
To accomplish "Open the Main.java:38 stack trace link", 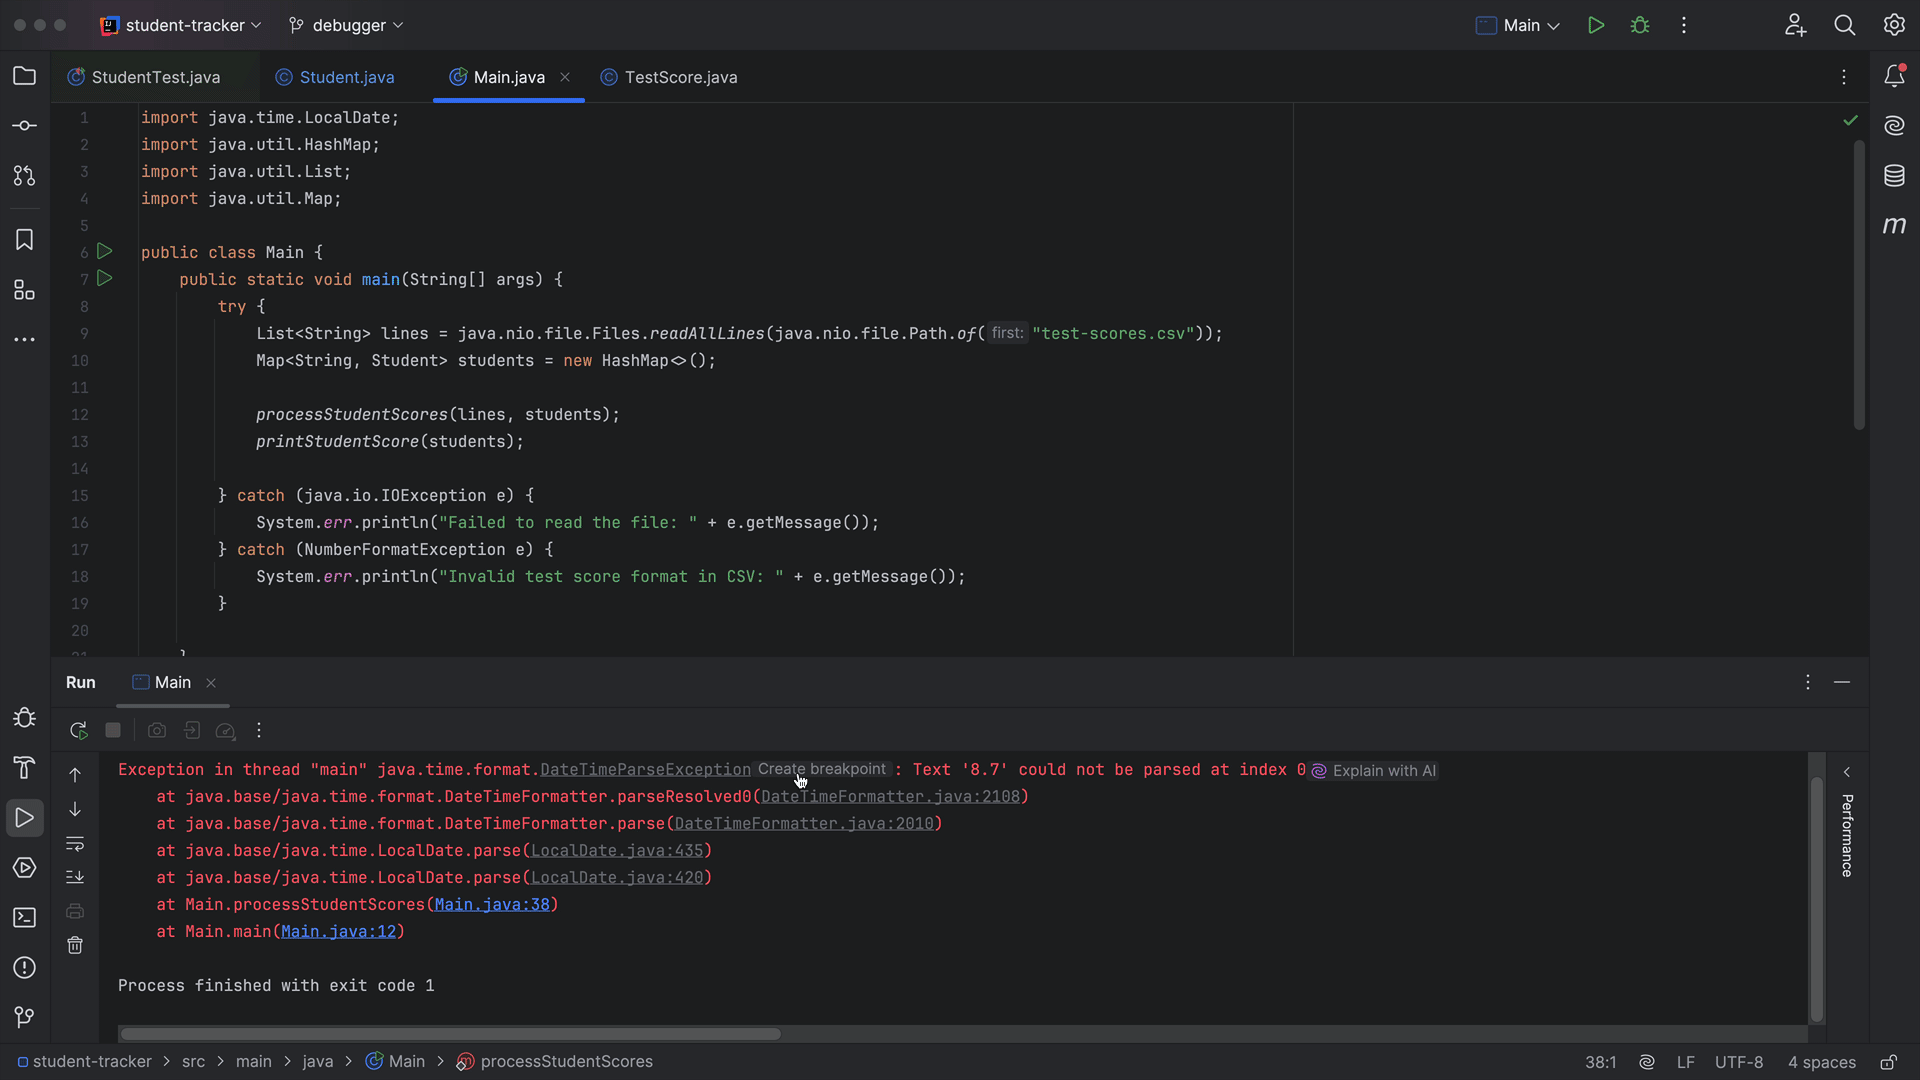I will [492, 905].
